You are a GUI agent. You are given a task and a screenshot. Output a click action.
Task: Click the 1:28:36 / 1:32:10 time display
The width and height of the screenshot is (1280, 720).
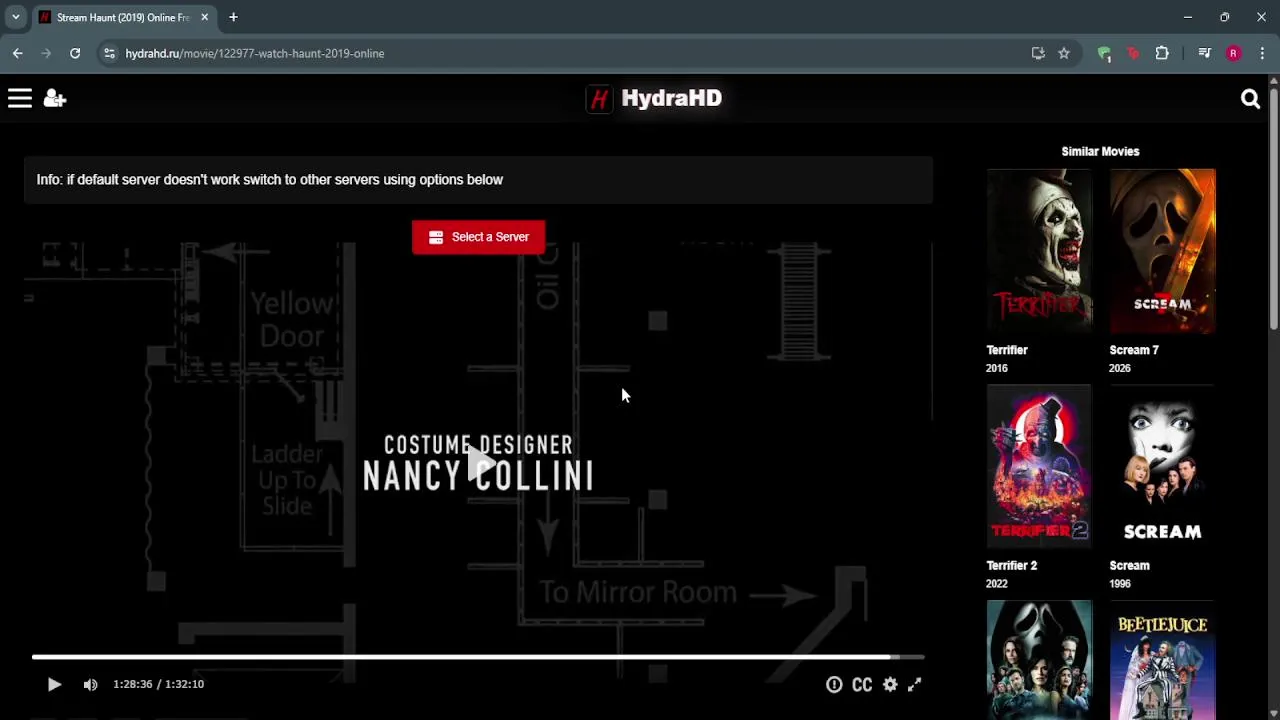[158, 684]
